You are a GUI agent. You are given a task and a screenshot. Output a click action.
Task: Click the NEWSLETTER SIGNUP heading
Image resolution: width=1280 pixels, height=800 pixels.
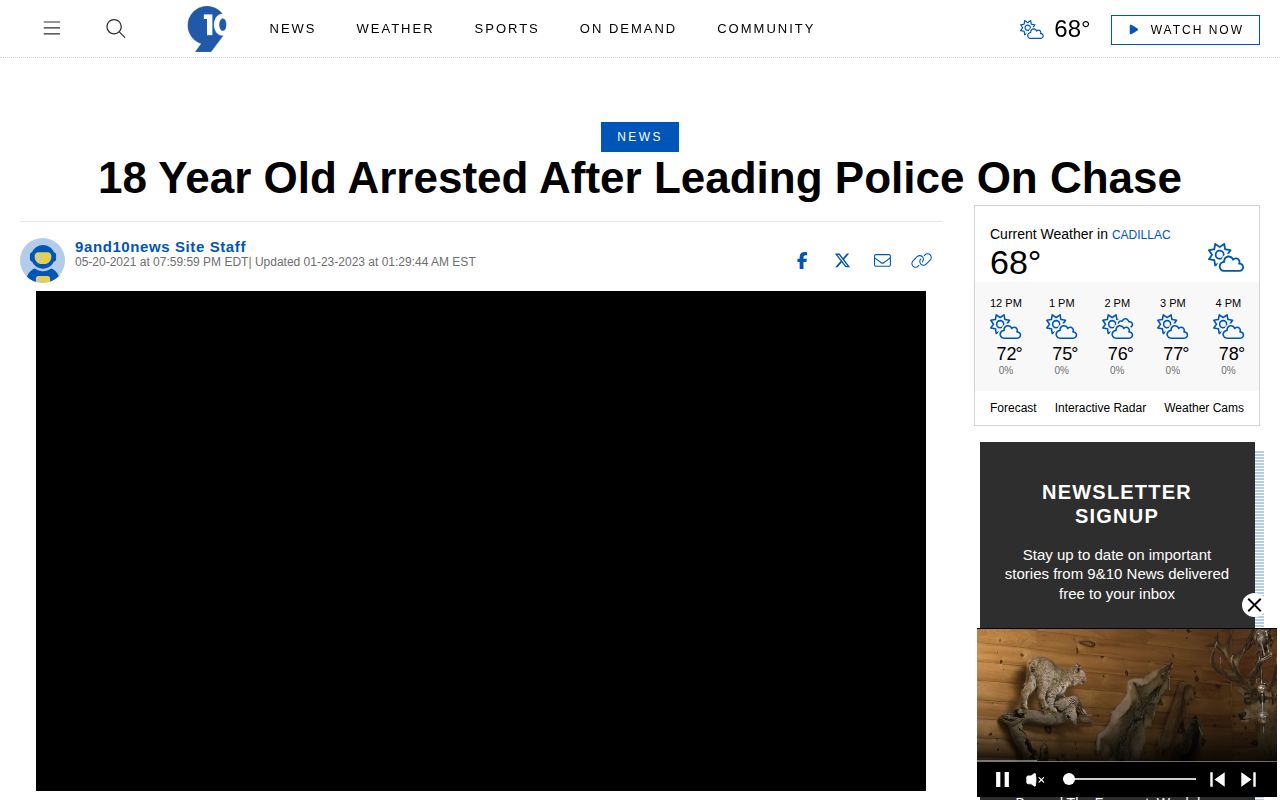point(1116,504)
